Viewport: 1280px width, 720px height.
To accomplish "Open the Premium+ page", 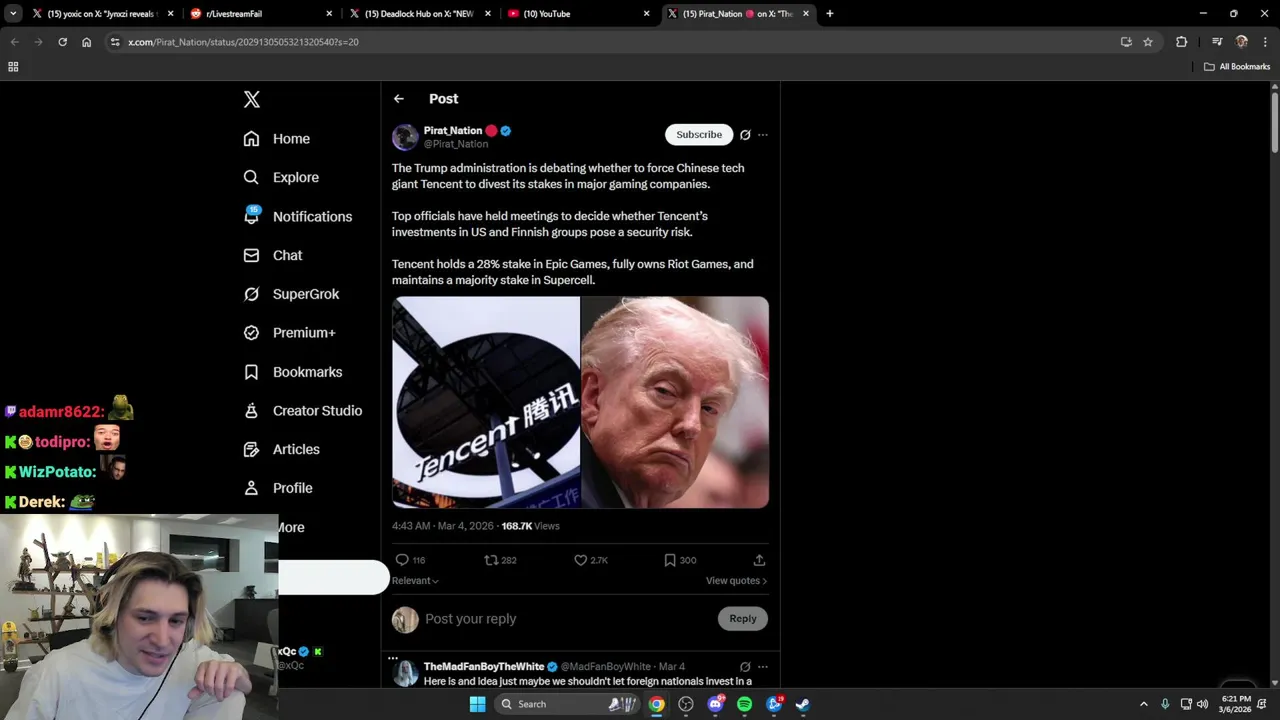I will coord(290,332).
